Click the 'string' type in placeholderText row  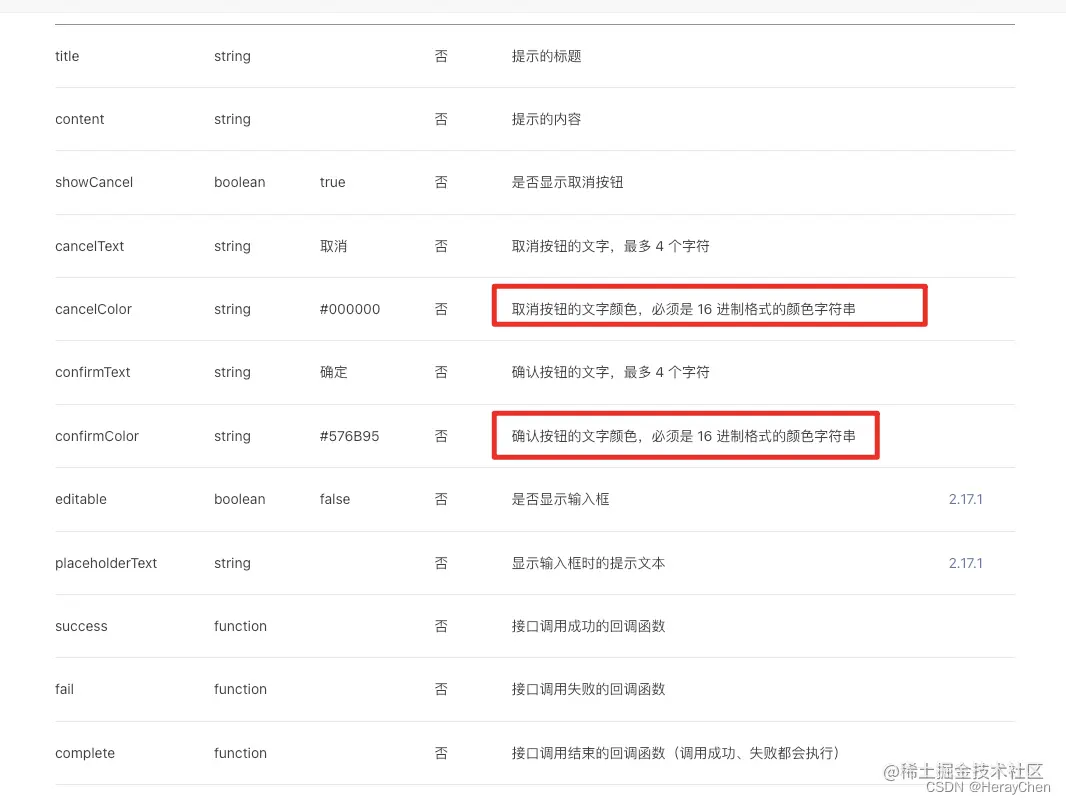click(232, 563)
